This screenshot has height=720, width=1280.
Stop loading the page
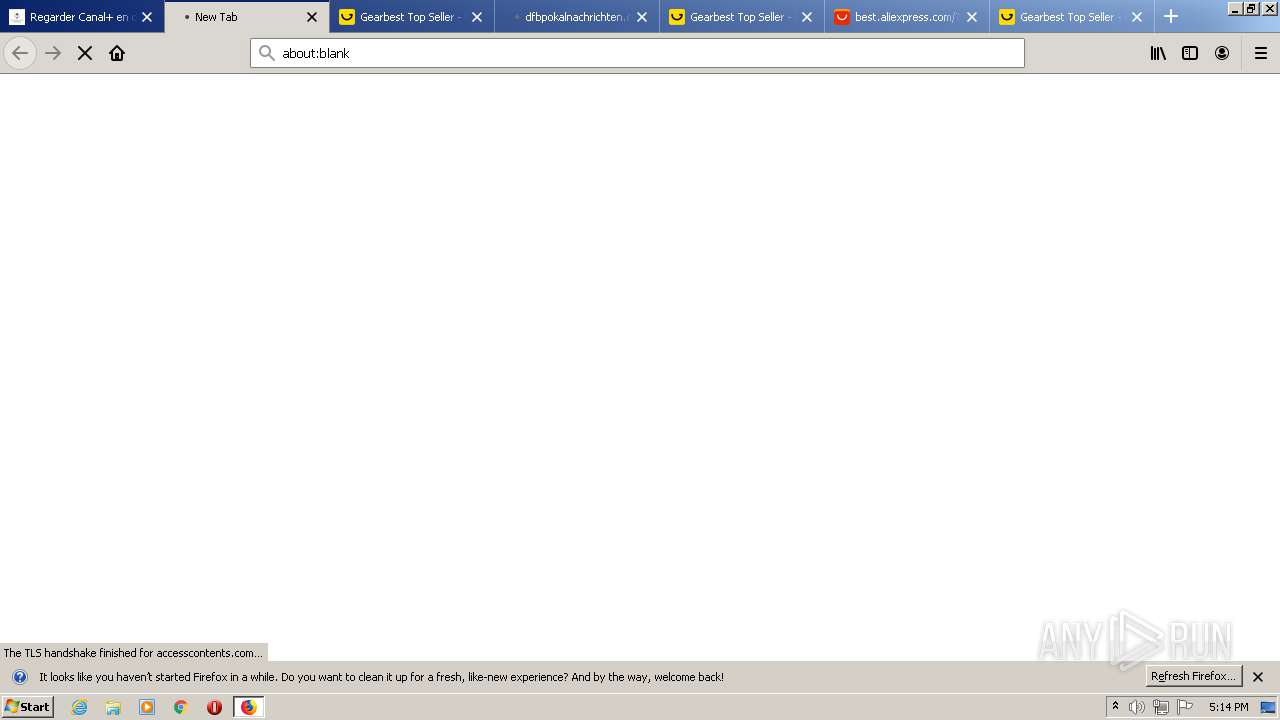click(85, 53)
